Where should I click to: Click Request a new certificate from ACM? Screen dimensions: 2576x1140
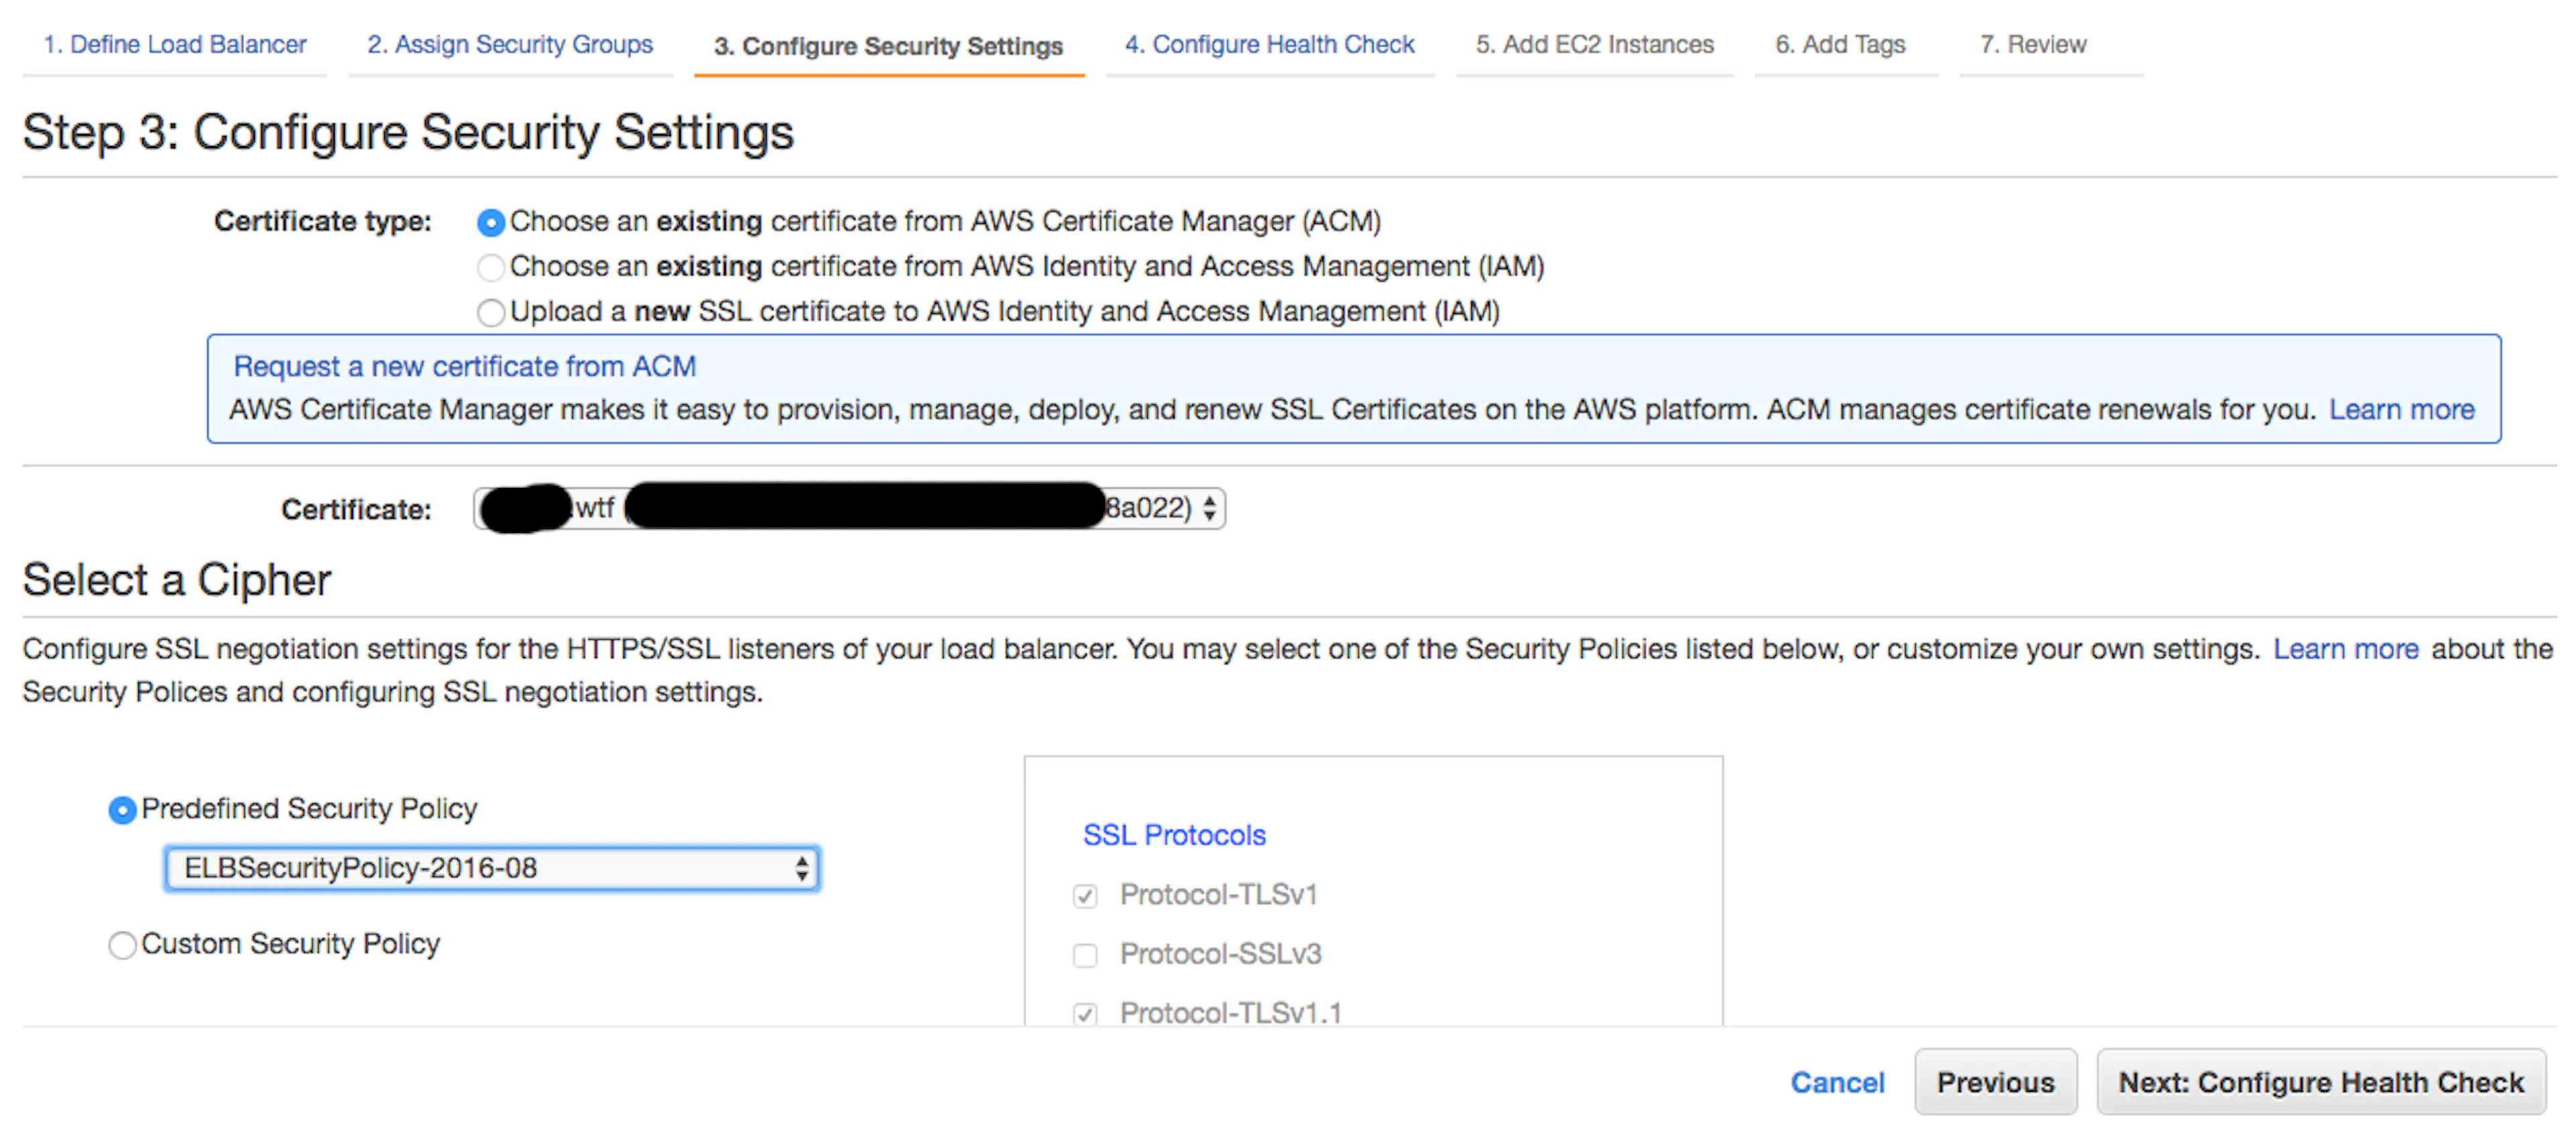pyautogui.click(x=464, y=366)
